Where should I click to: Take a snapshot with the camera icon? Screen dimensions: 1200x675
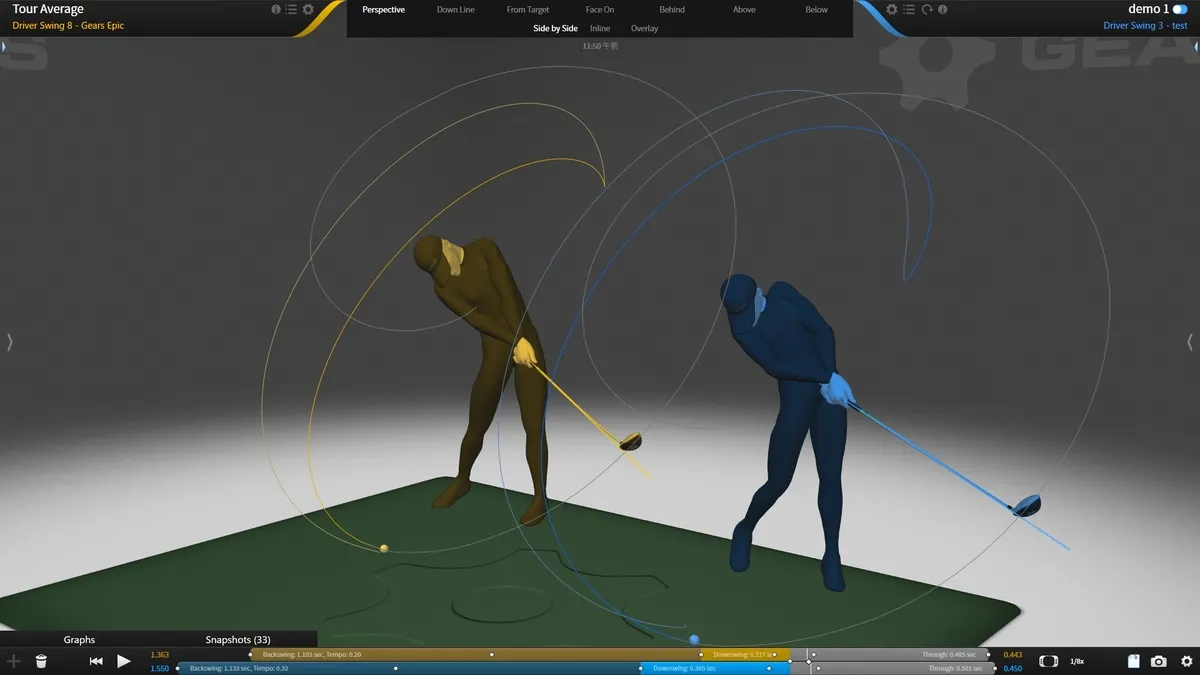coord(1158,661)
